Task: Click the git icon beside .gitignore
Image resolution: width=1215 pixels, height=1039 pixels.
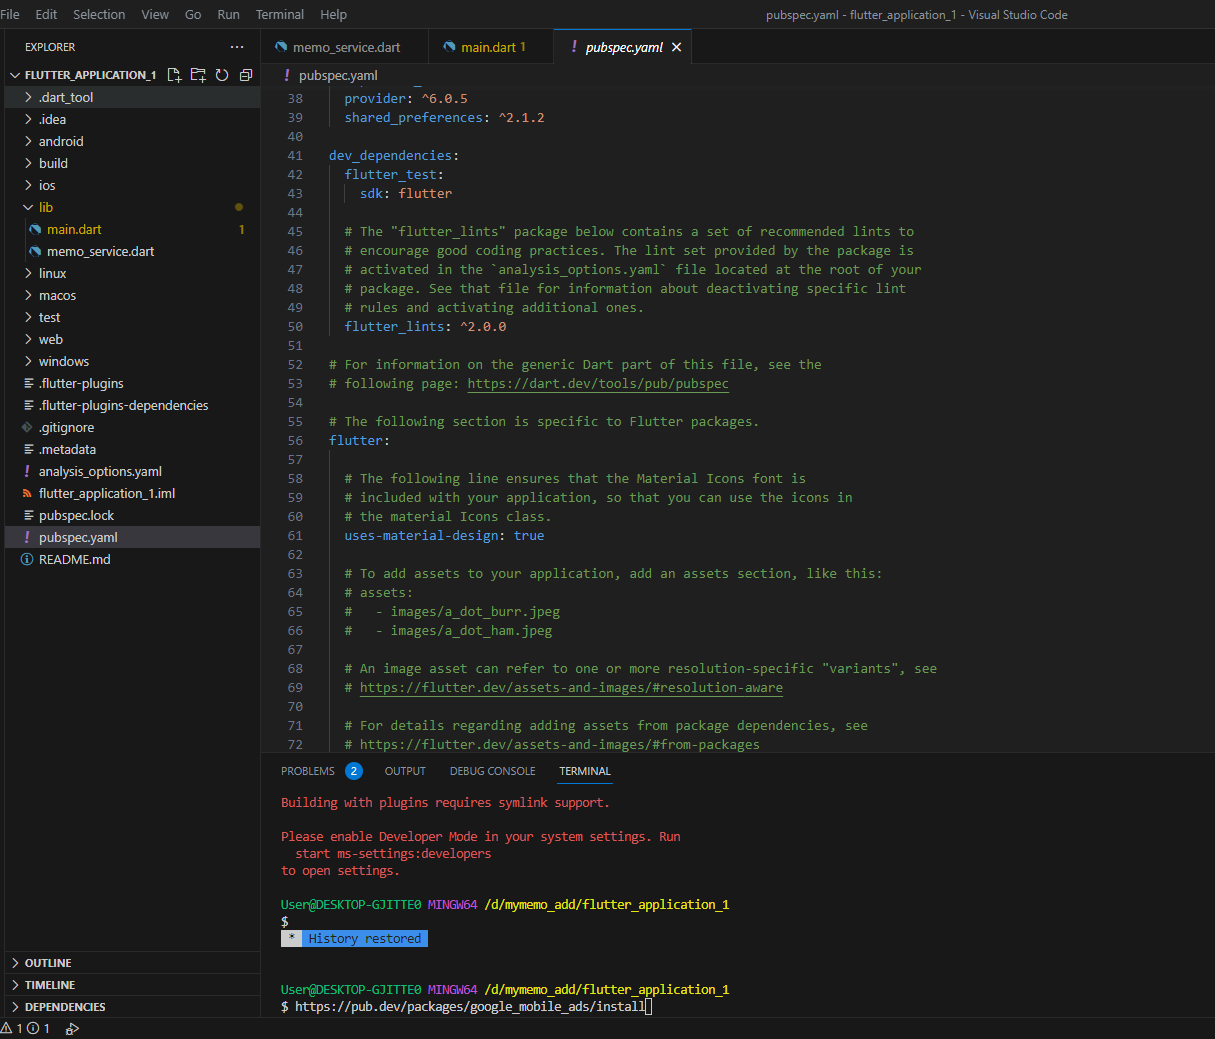Action: click(x=27, y=427)
